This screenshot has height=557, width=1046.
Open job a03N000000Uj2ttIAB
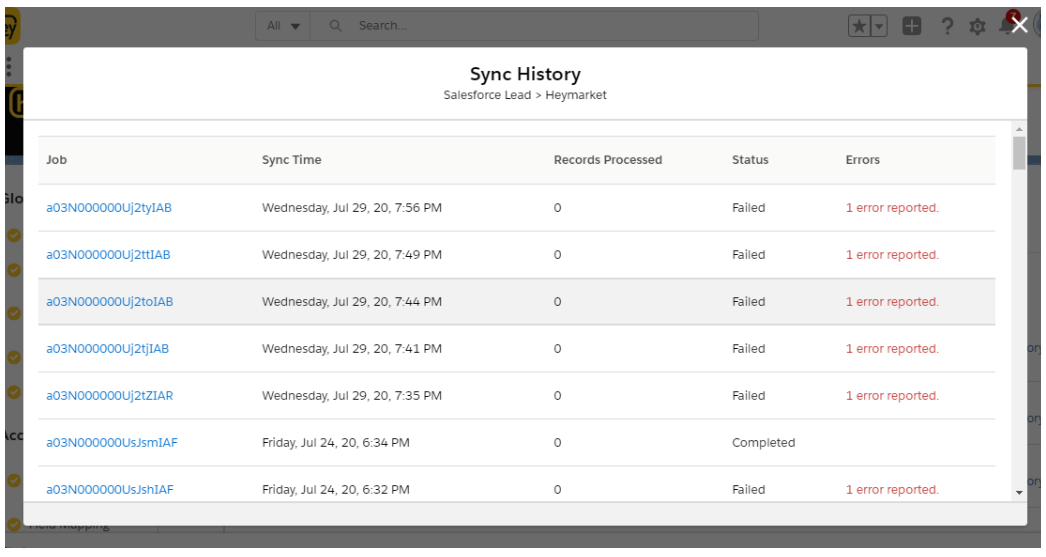point(108,254)
